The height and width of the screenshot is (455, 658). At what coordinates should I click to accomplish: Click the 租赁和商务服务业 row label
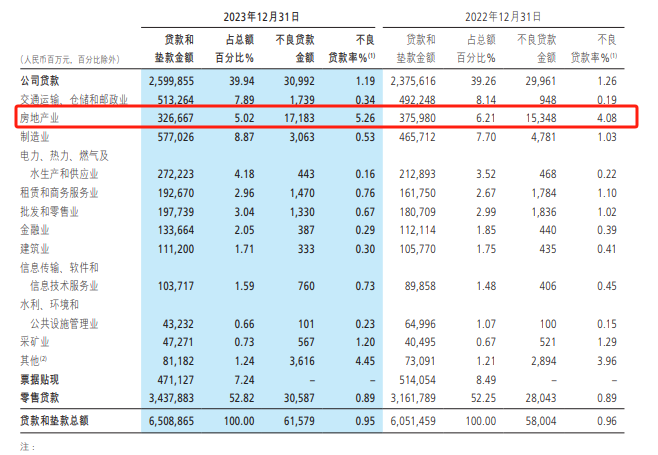[59, 193]
